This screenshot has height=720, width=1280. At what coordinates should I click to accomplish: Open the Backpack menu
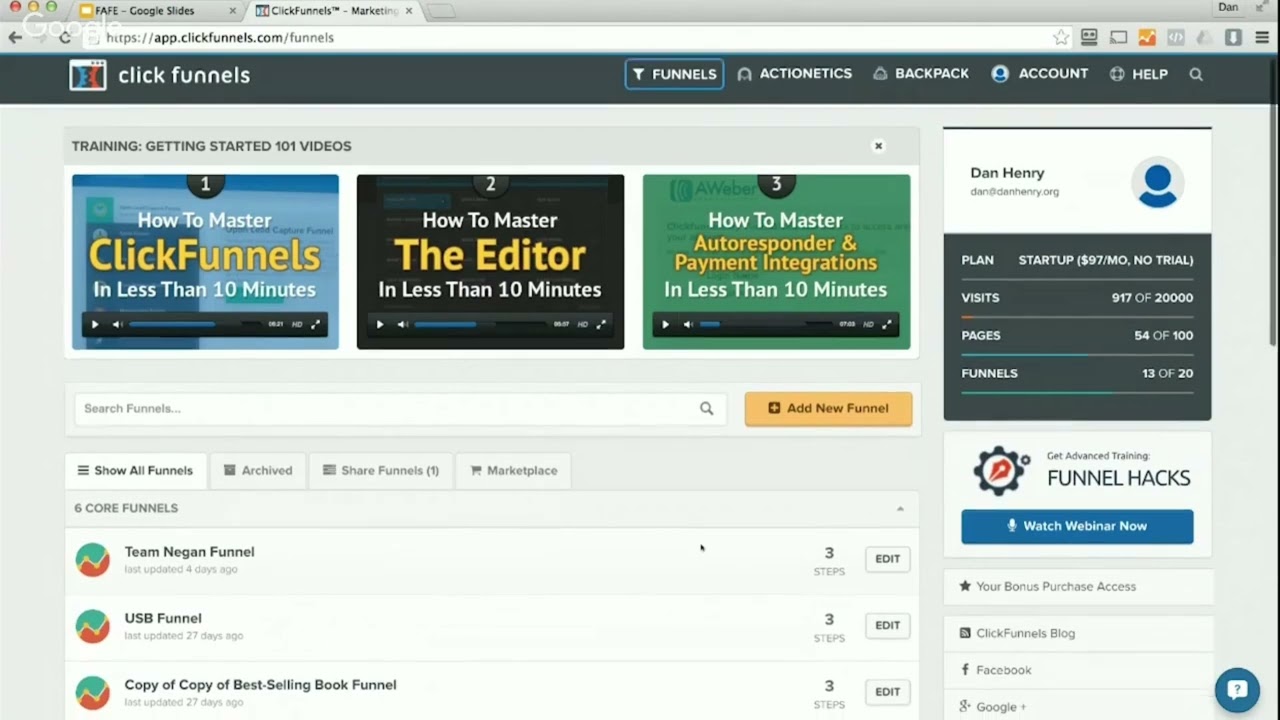point(921,74)
